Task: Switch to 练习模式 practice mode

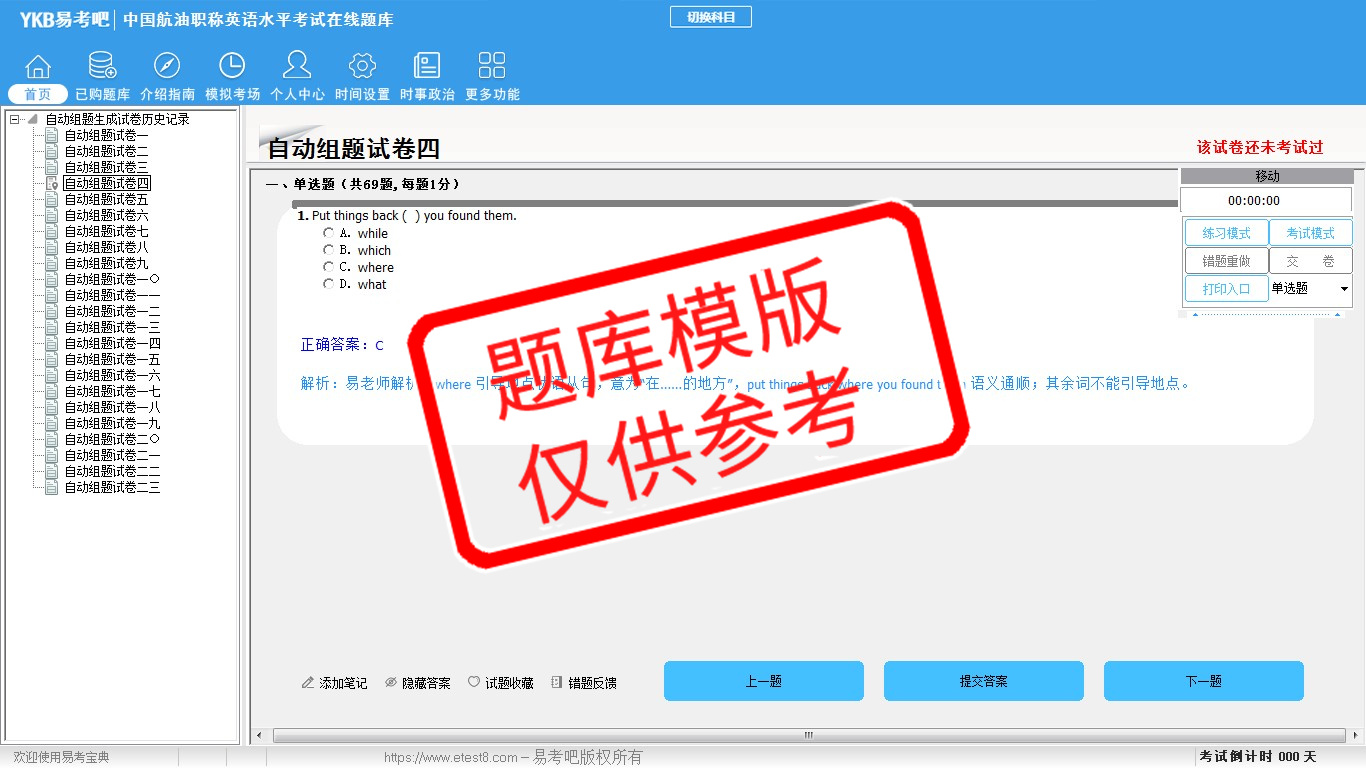Action: [1226, 233]
